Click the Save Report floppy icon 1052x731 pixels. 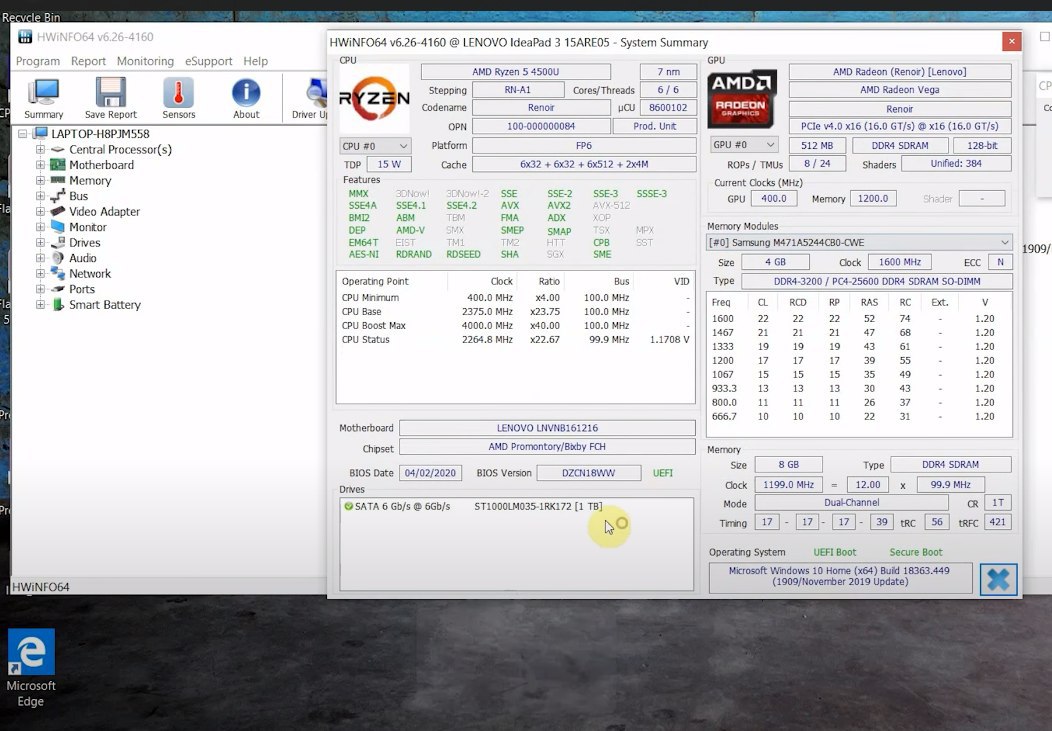pyautogui.click(x=111, y=98)
